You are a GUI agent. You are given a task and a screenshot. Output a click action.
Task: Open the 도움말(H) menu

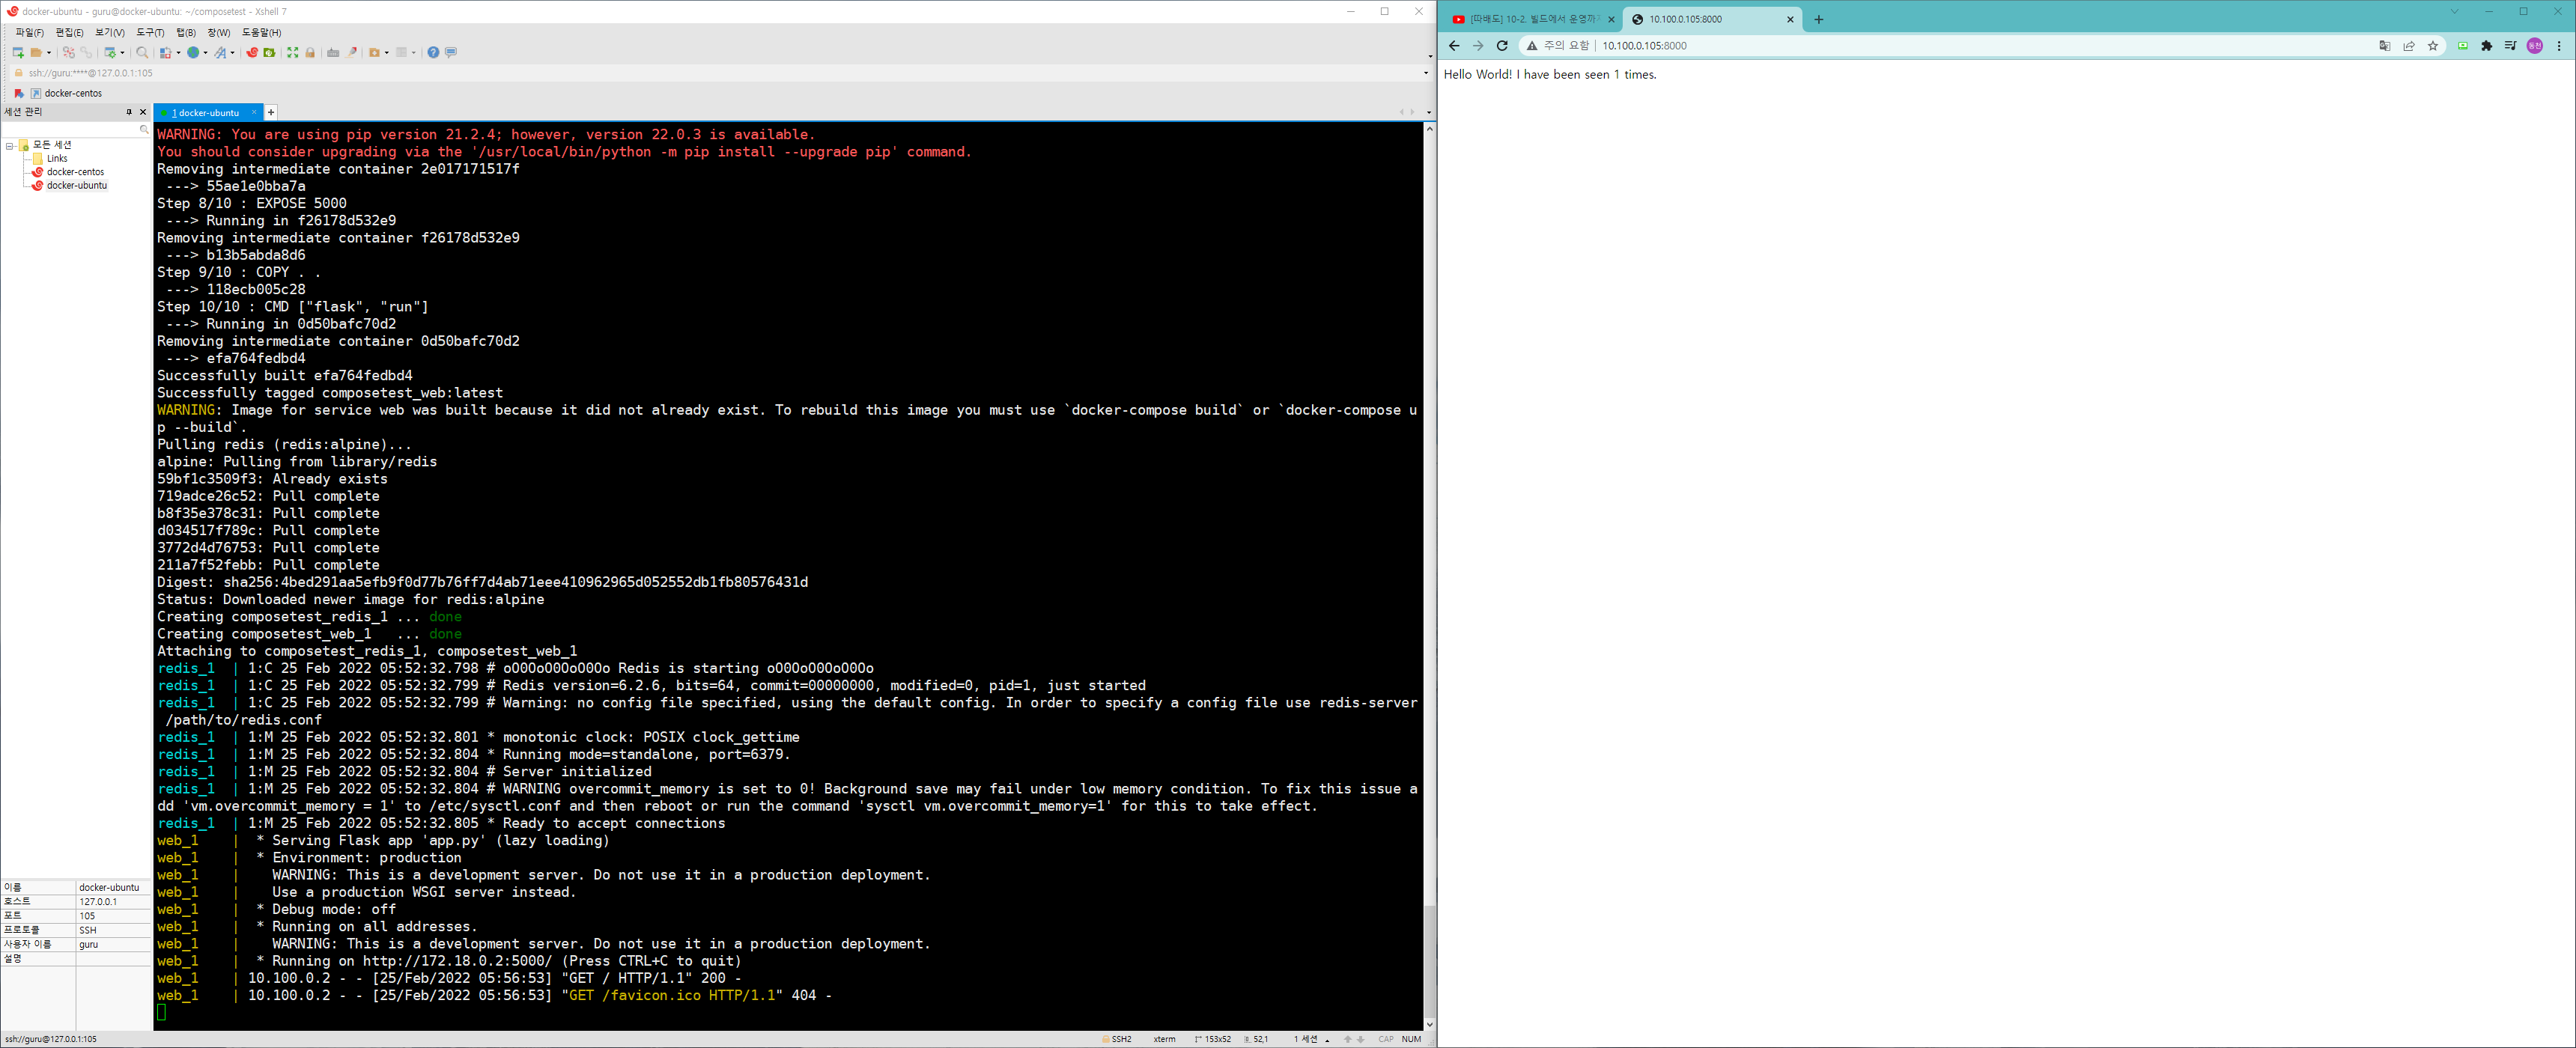(x=261, y=33)
